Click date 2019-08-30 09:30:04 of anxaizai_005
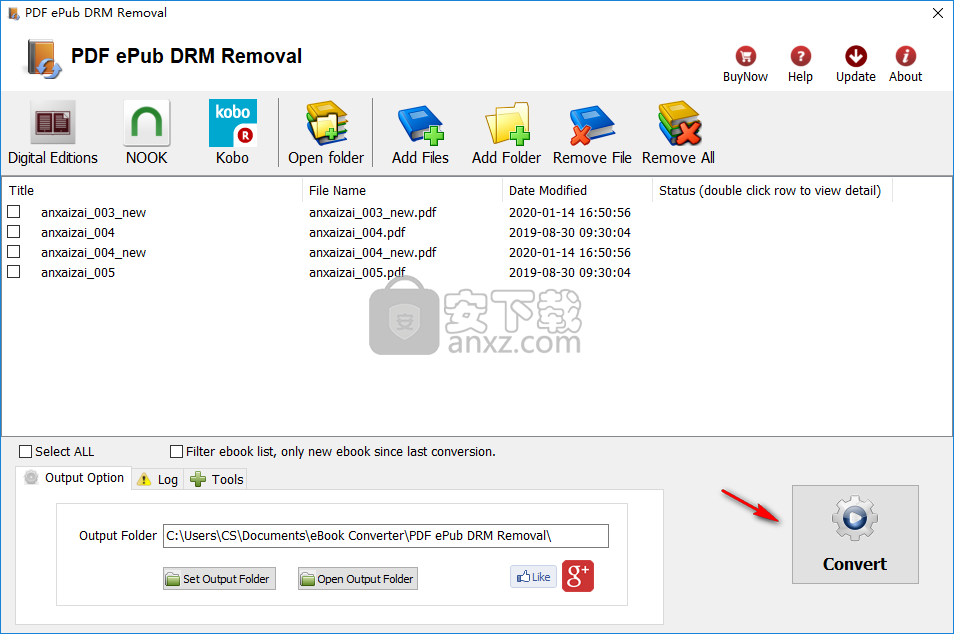Viewport: 954px width, 634px height. coord(569,273)
